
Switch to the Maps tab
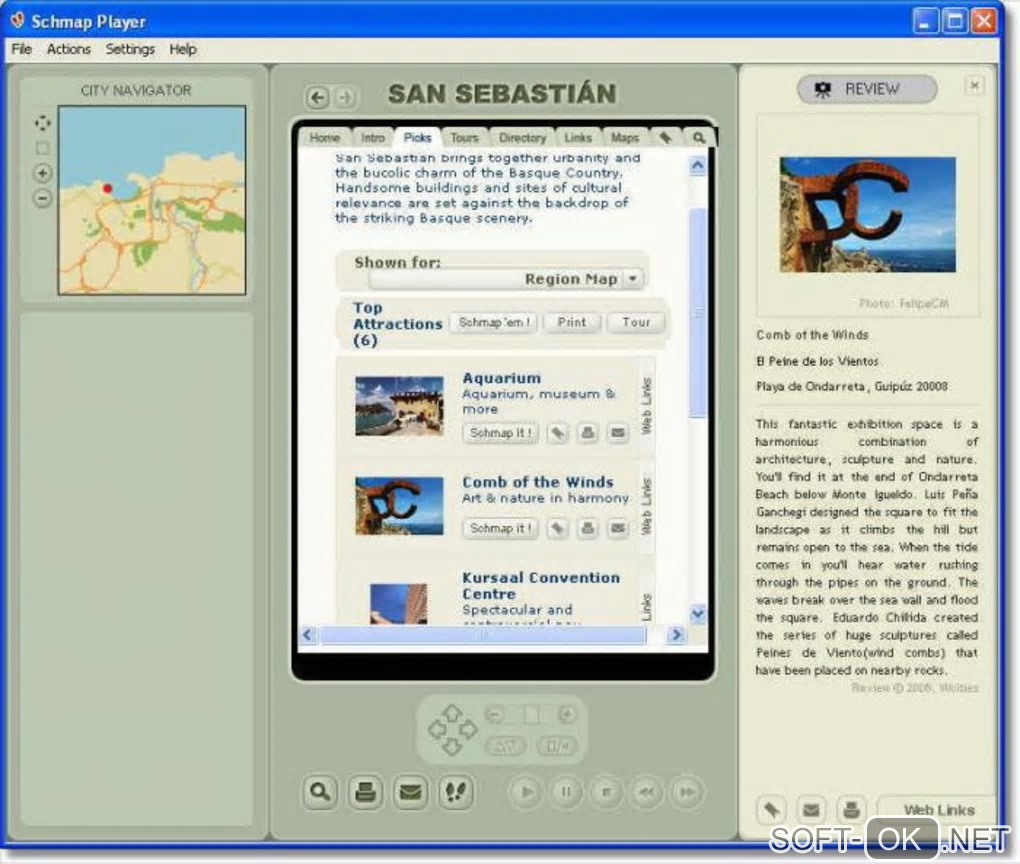tap(624, 138)
